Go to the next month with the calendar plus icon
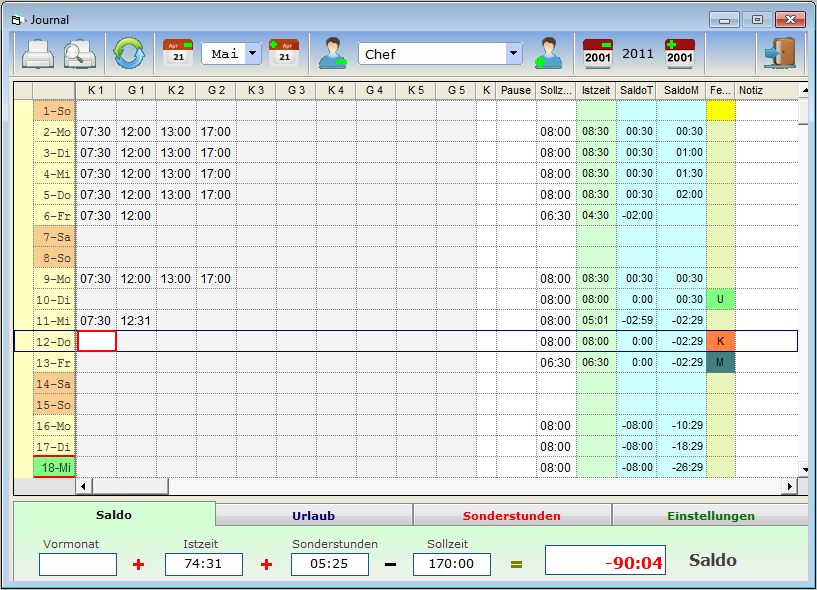Viewport: 817px width, 590px height. coord(284,53)
